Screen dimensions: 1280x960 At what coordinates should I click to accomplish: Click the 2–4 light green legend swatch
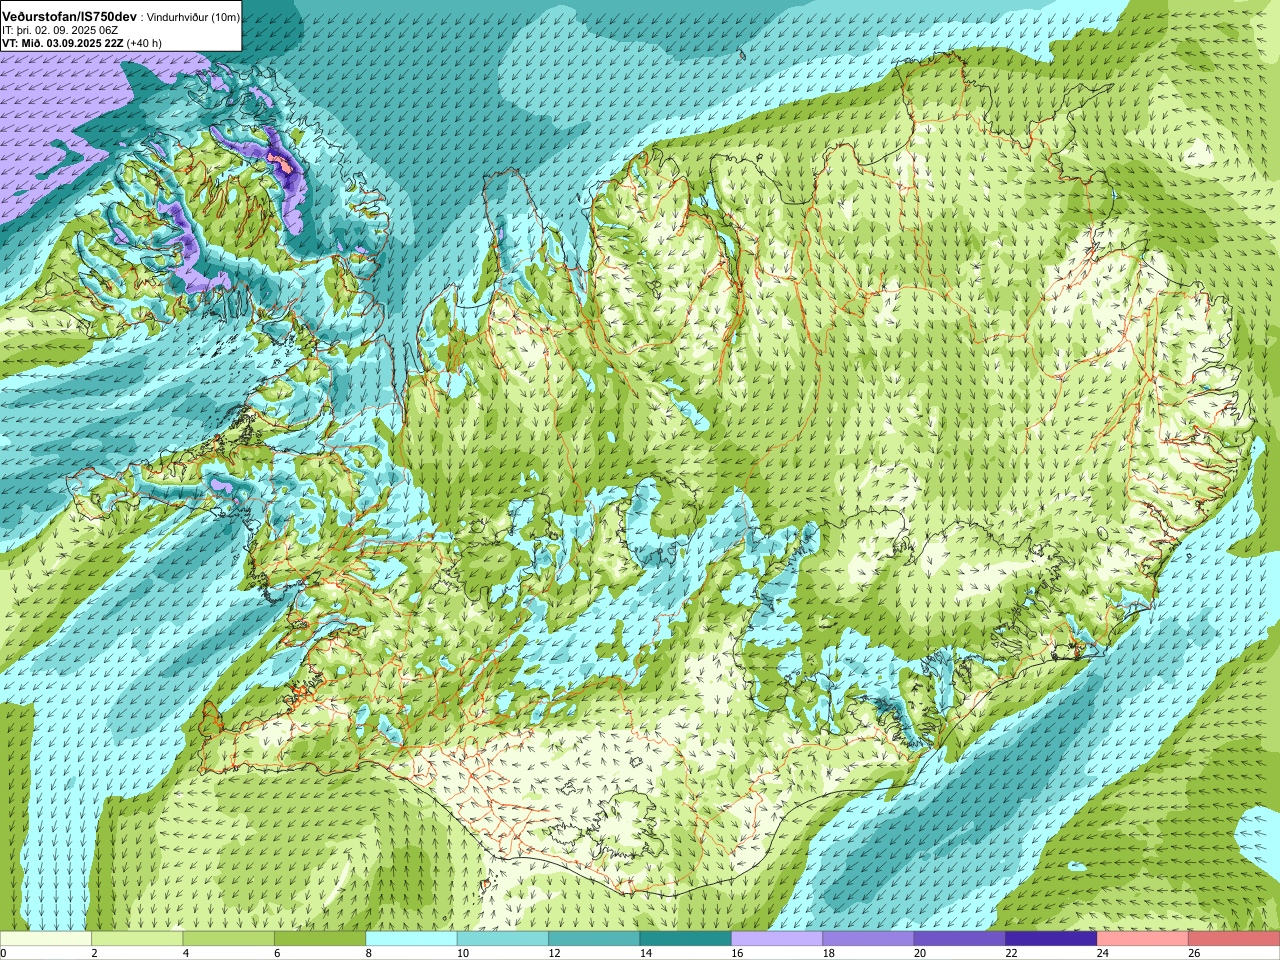tap(137, 939)
